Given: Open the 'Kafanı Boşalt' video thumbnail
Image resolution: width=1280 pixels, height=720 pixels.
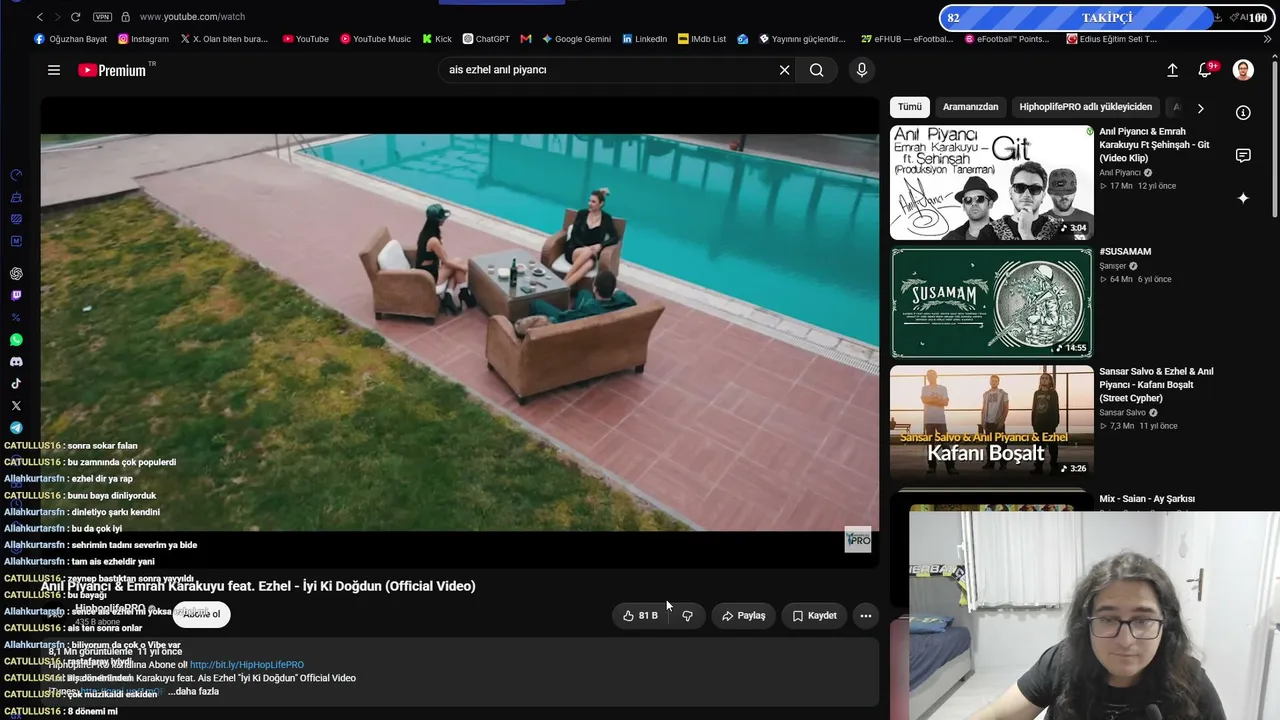Looking at the screenshot, I should pyautogui.click(x=992, y=421).
